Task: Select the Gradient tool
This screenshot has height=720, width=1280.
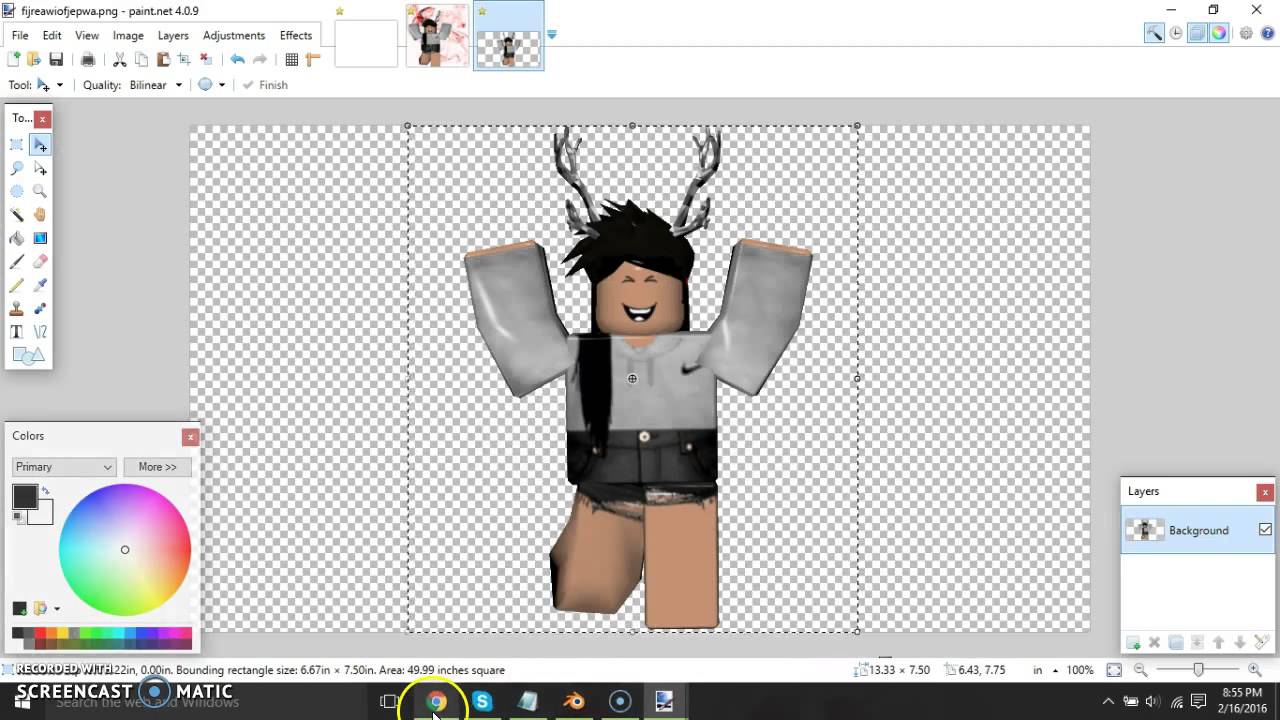Action: 40,238
